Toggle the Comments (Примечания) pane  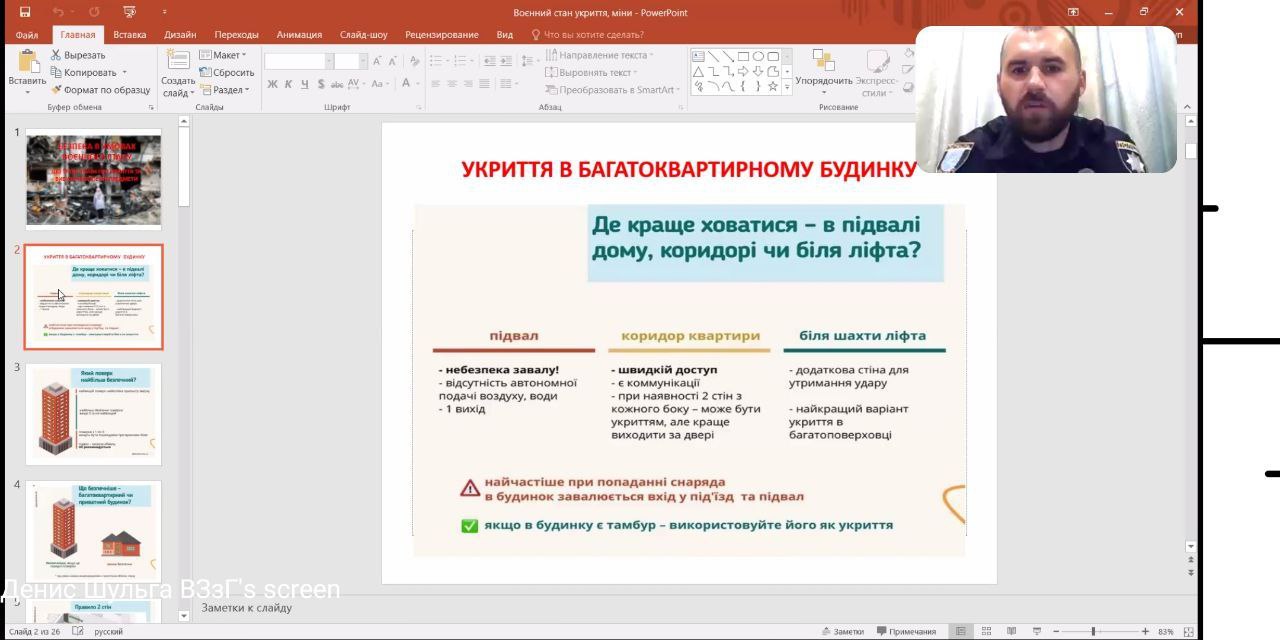pos(905,631)
